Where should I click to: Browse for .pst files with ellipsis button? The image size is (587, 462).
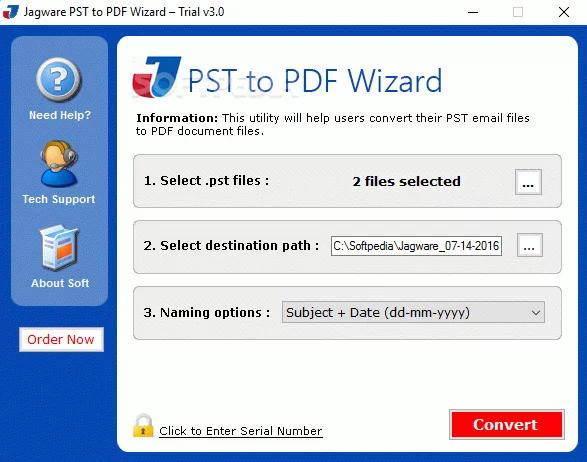[x=528, y=182]
